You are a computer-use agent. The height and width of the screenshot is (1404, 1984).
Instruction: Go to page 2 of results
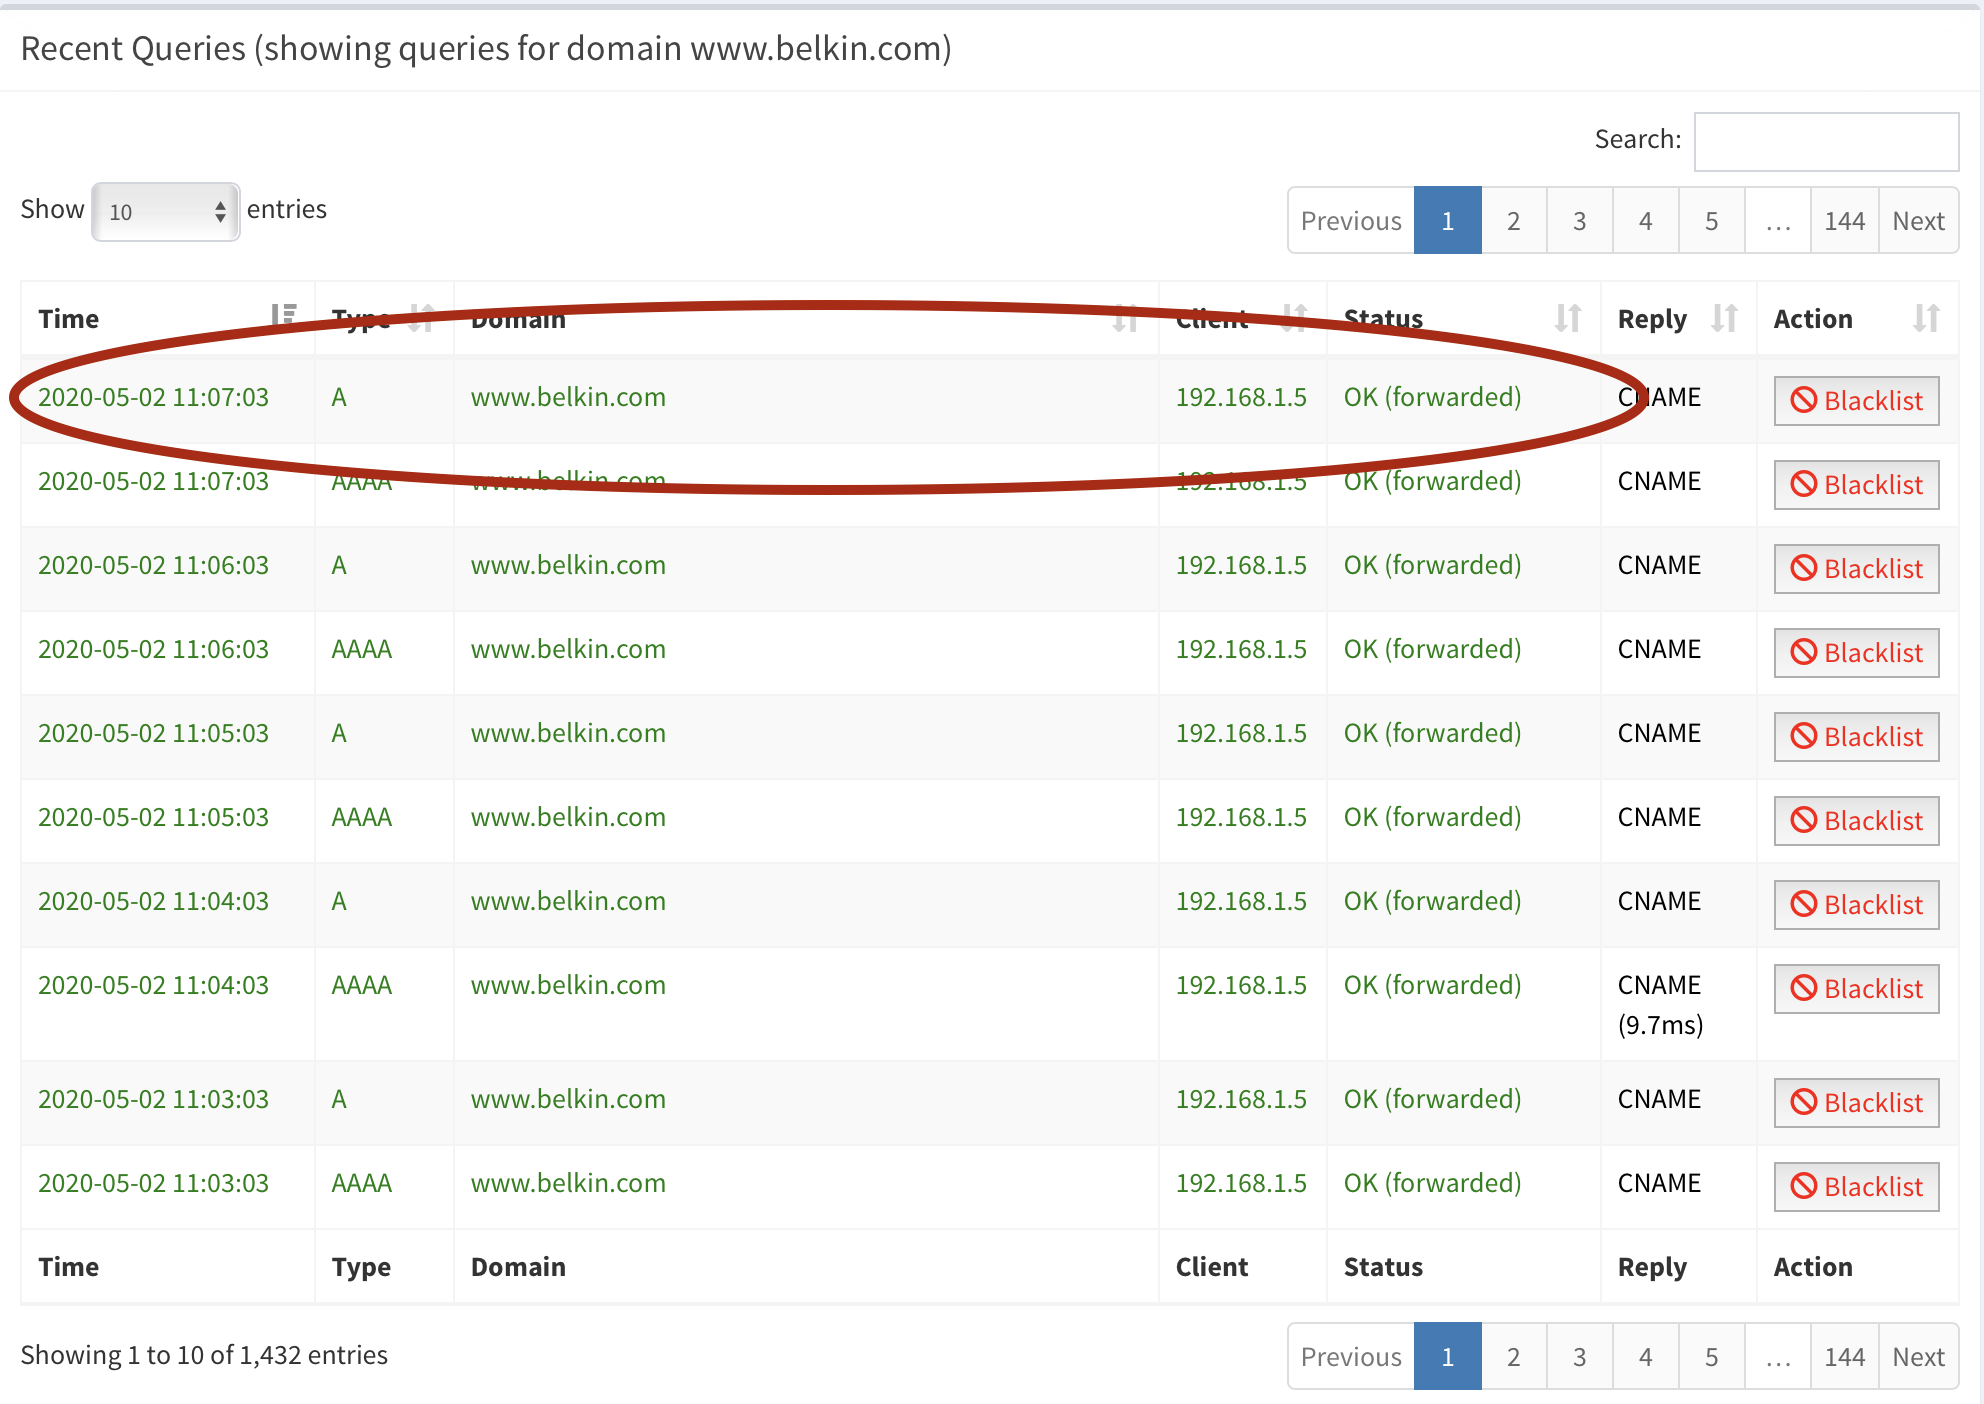tap(1513, 220)
